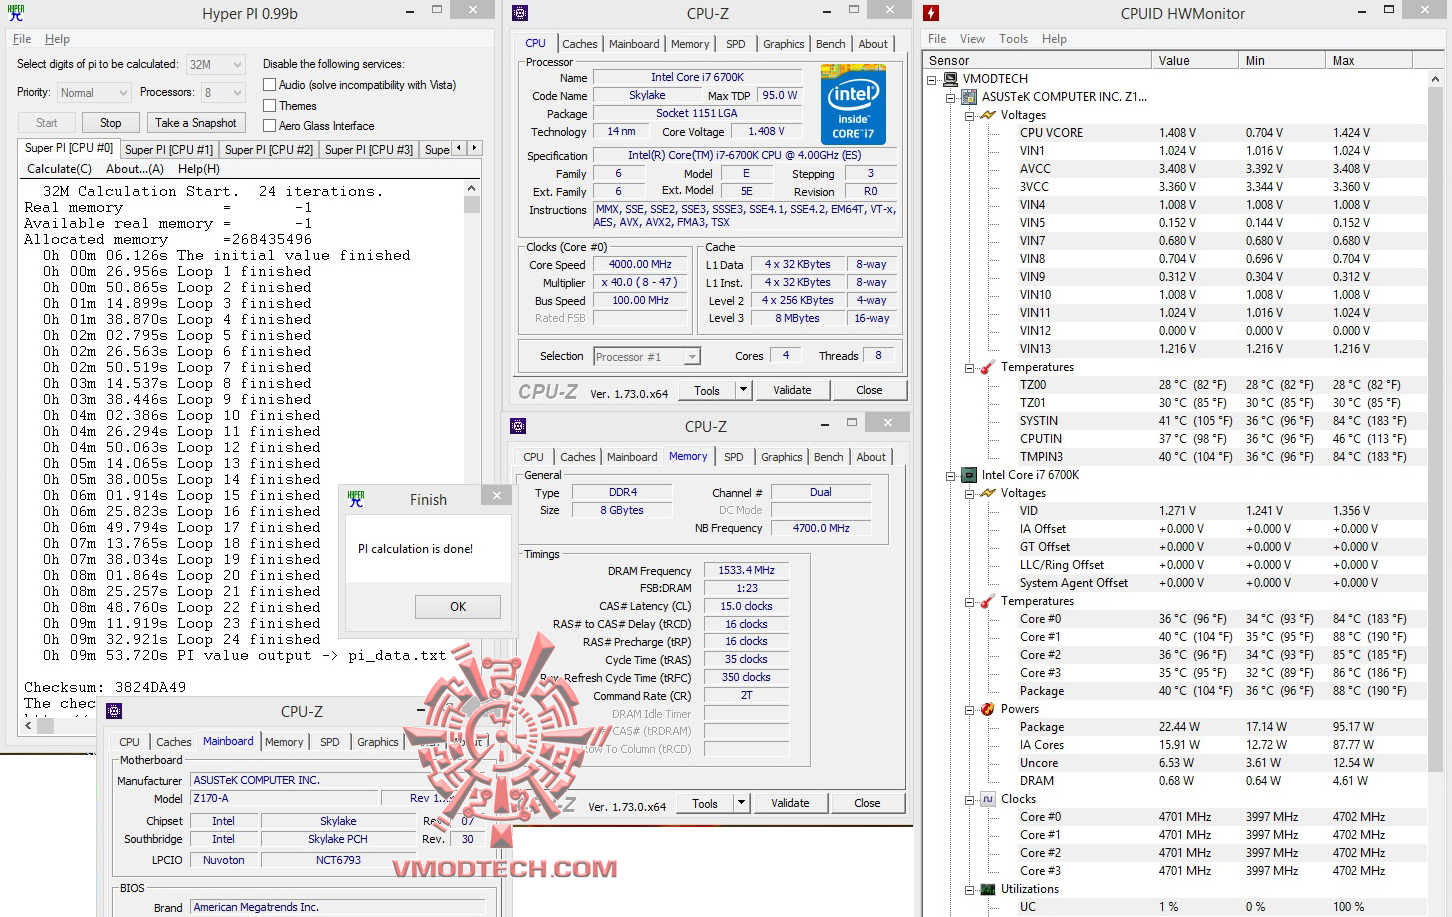
Task: Tick the Themes service checkbox
Action: [270, 105]
